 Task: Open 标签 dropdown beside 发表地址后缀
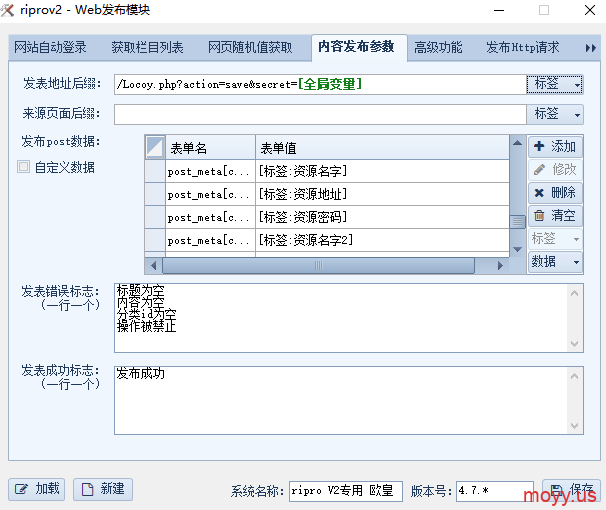[x=555, y=84]
